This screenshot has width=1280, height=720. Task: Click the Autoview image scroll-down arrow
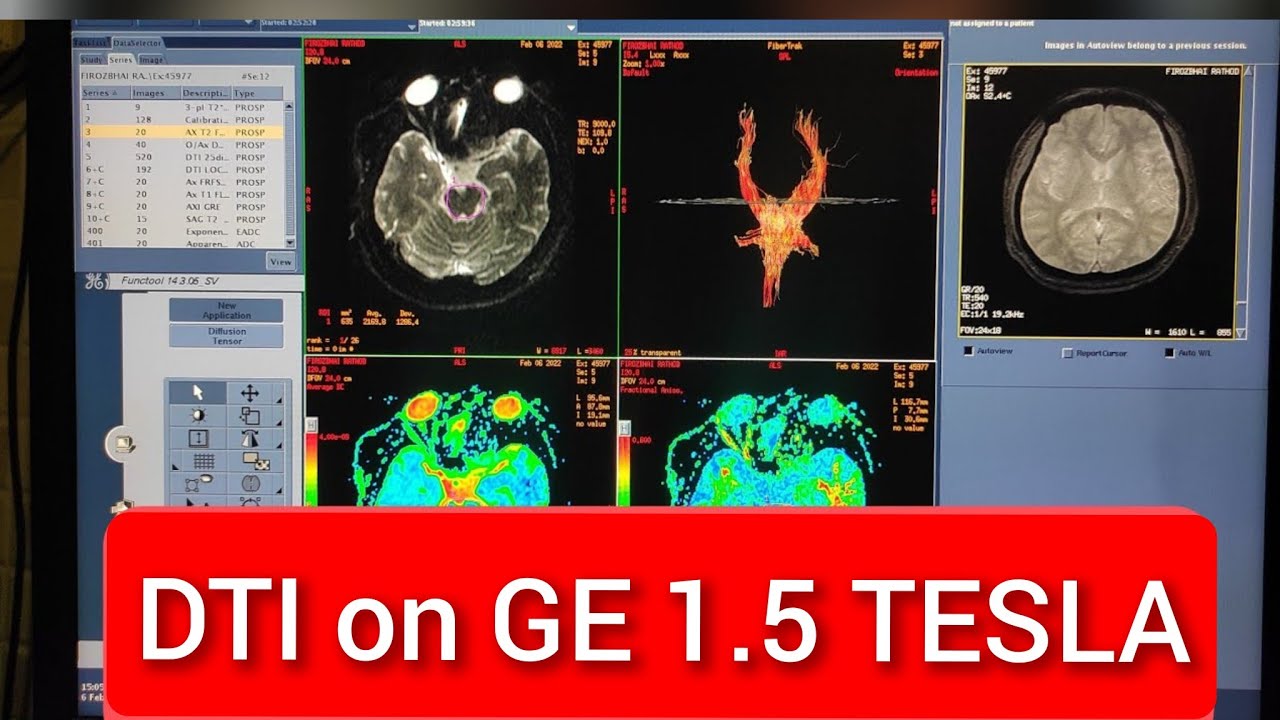1240,333
